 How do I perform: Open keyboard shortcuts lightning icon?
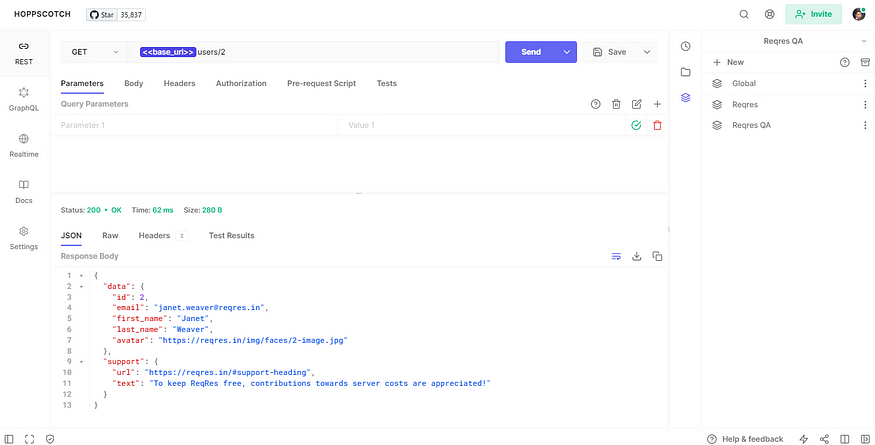(804, 439)
